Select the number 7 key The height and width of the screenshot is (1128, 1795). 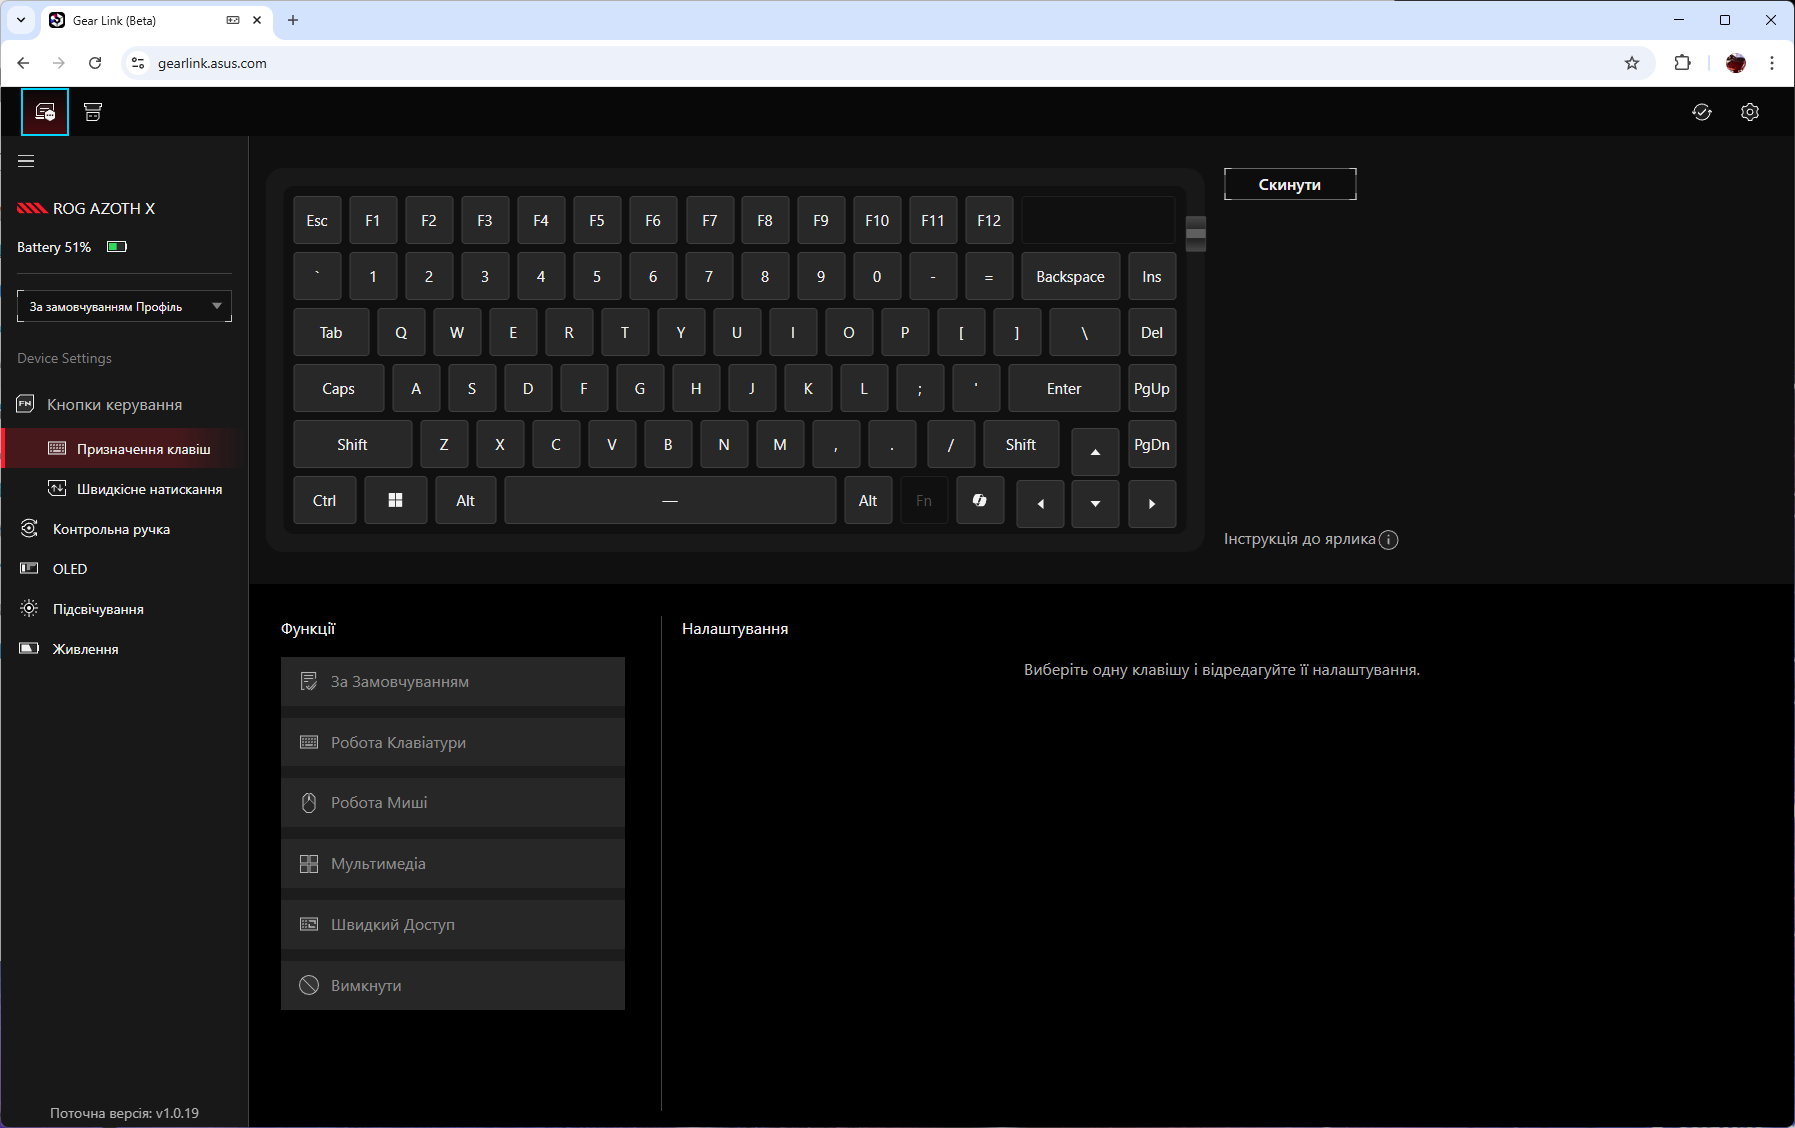tap(709, 276)
